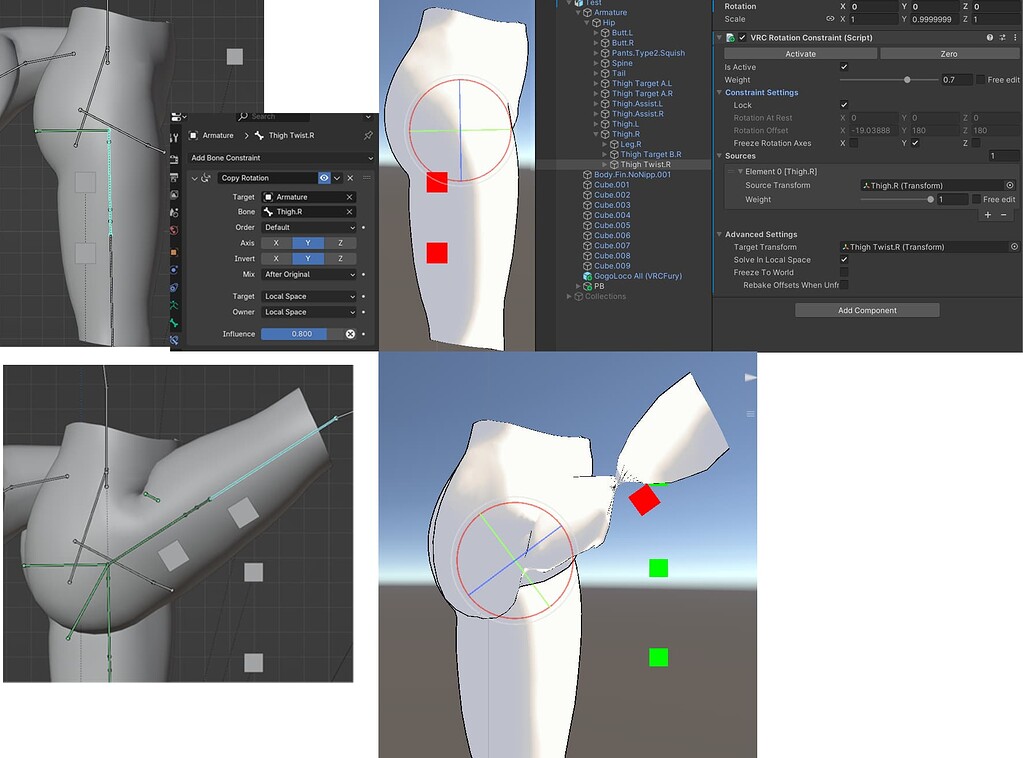Click the bone icon in the Thigh.R field

click(x=268, y=211)
